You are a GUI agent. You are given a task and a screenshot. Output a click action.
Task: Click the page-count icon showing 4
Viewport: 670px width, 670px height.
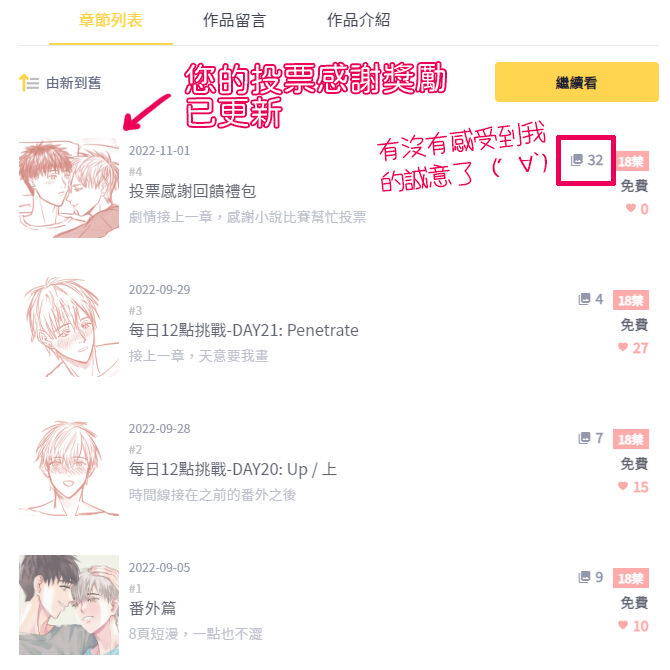pyautogui.click(x=584, y=299)
